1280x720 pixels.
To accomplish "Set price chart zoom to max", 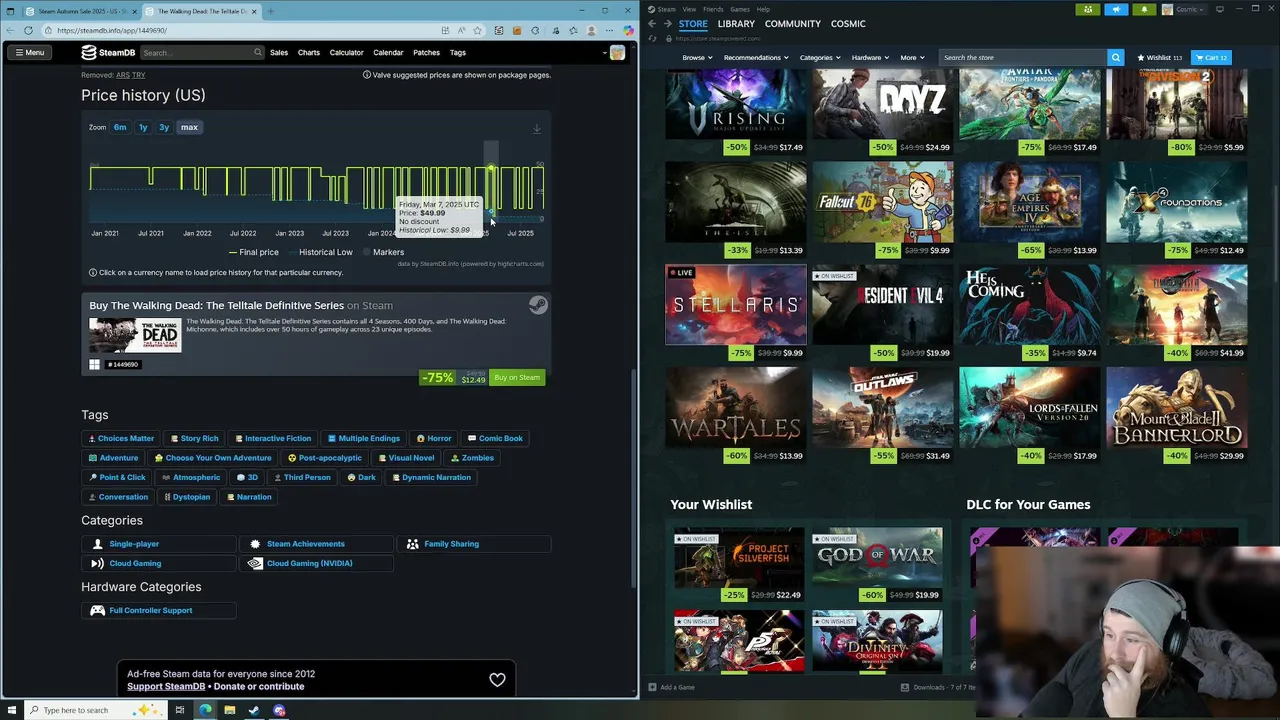I will click(x=189, y=127).
